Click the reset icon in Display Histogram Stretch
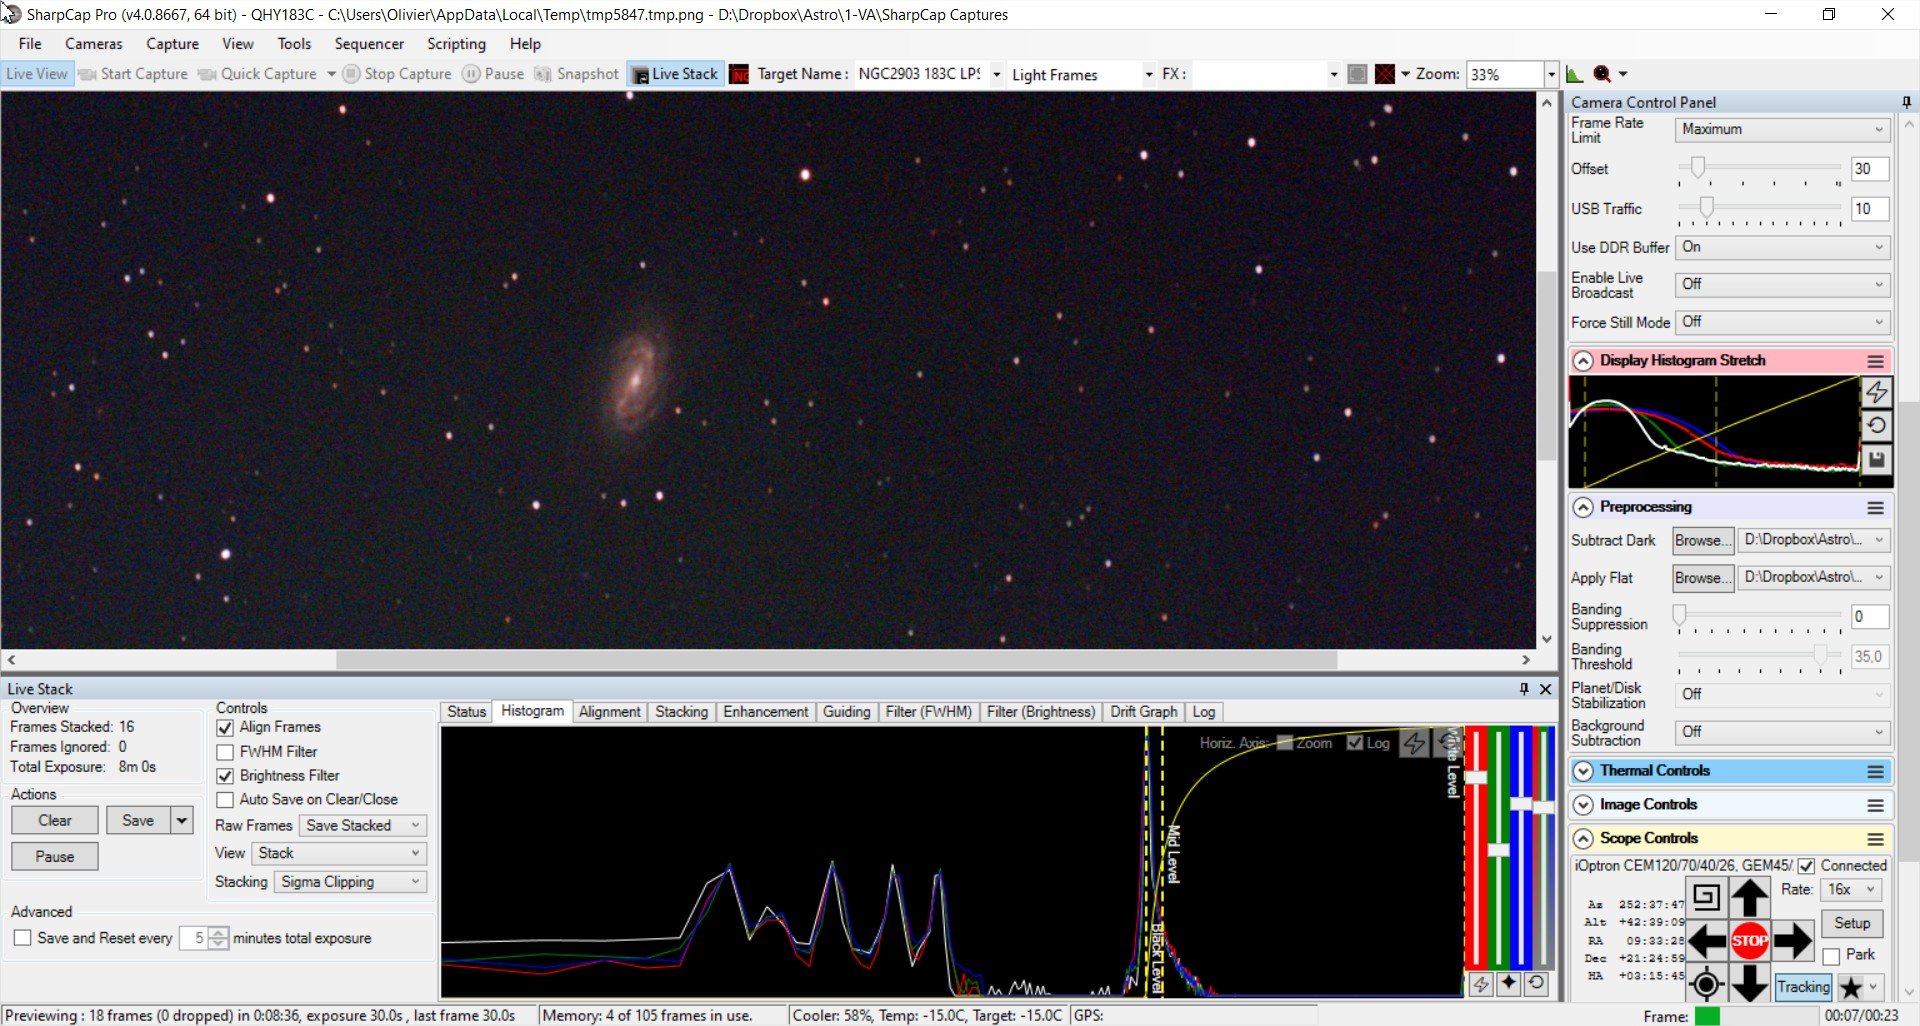The width and height of the screenshot is (1920, 1026). (x=1876, y=425)
